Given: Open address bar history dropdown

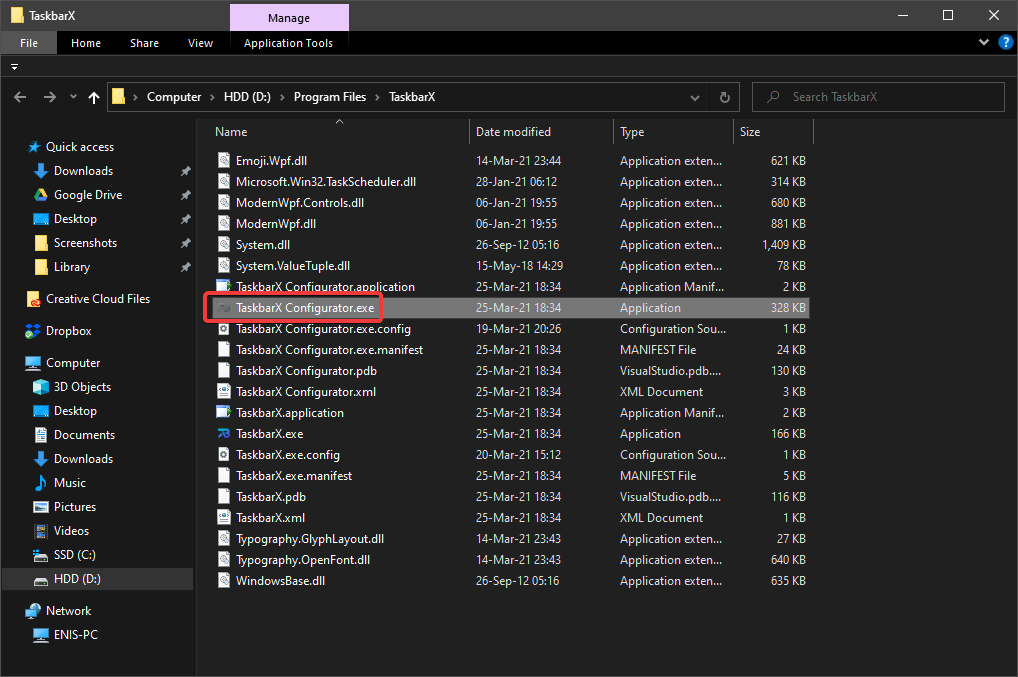Looking at the screenshot, I should click(696, 97).
